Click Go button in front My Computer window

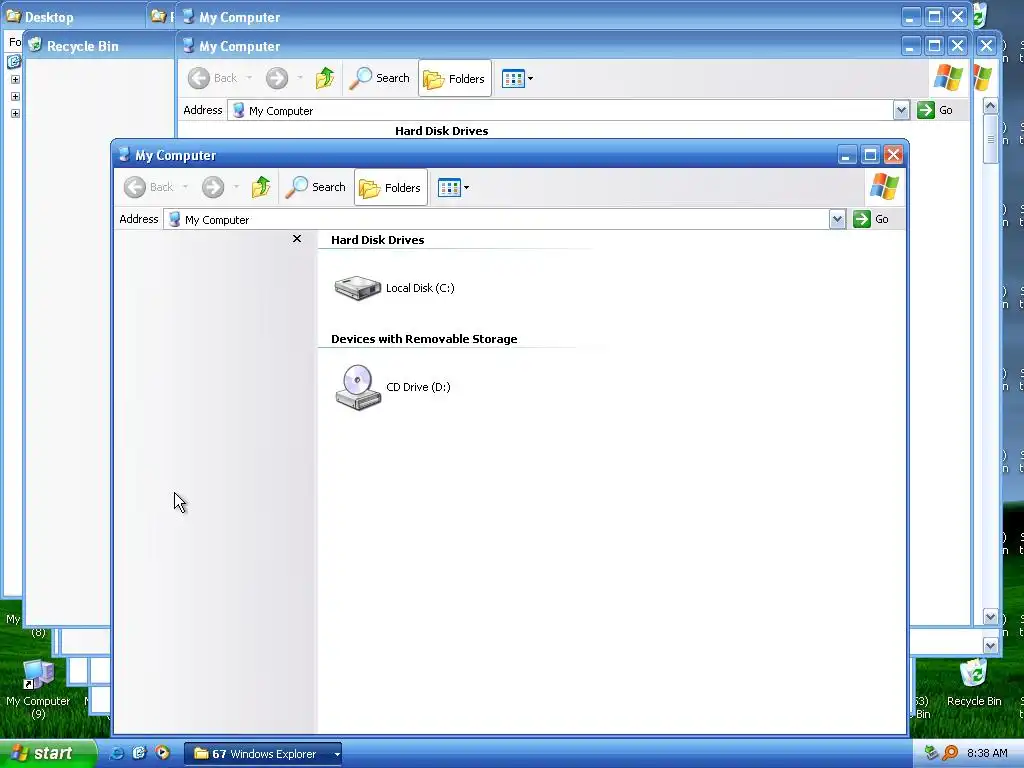click(872, 219)
